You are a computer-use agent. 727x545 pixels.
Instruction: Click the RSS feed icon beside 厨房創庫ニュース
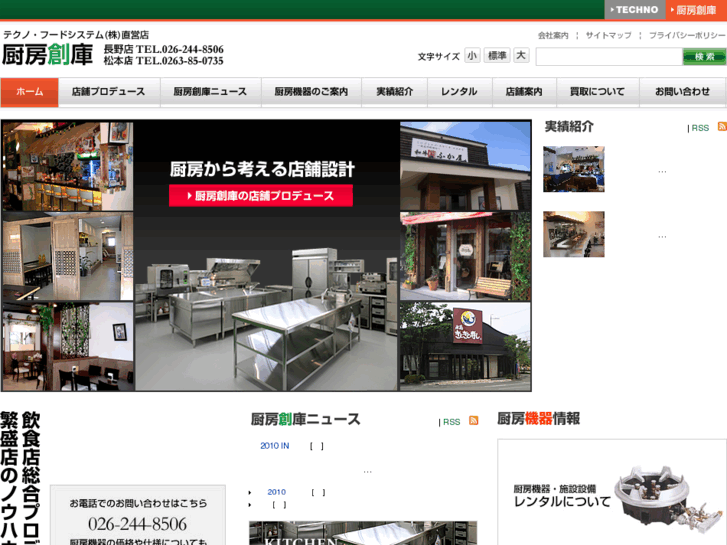(x=473, y=420)
